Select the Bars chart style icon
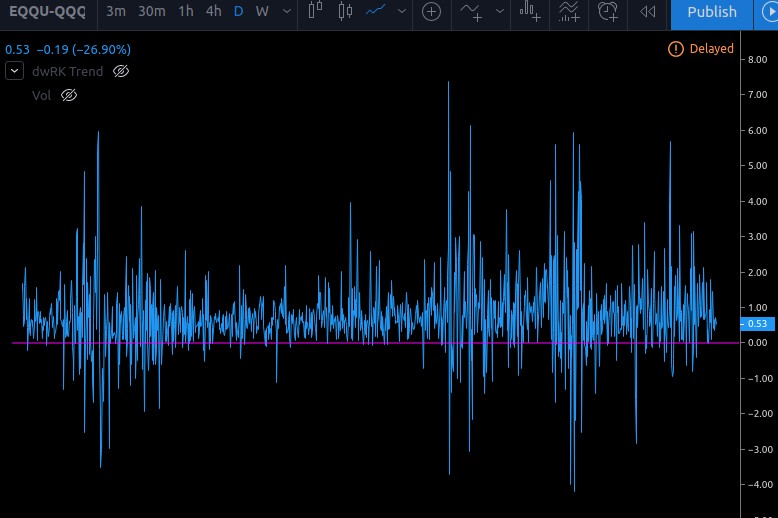 [316, 12]
